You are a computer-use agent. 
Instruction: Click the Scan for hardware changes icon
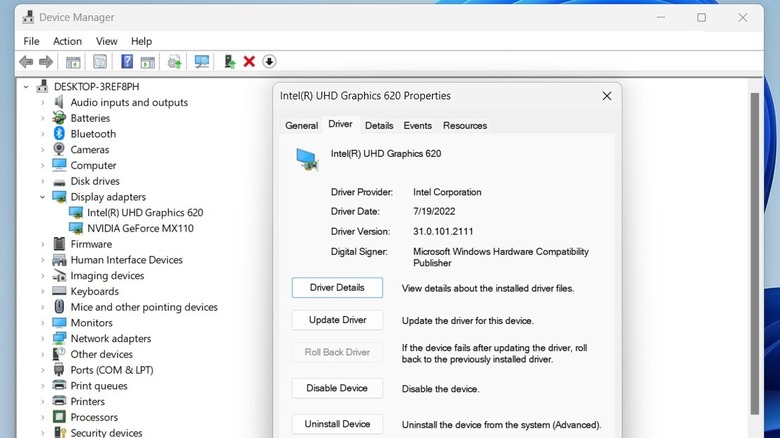[x=202, y=62]
